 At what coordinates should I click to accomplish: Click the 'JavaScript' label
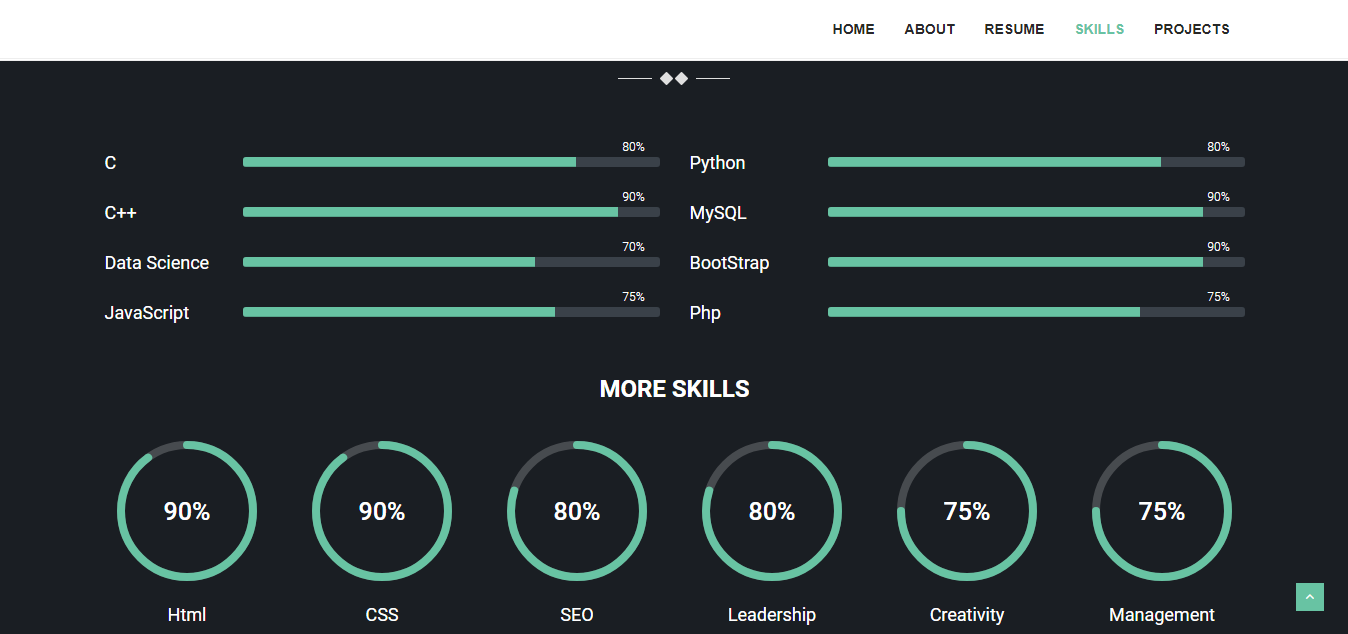click(x=147, y=313)
